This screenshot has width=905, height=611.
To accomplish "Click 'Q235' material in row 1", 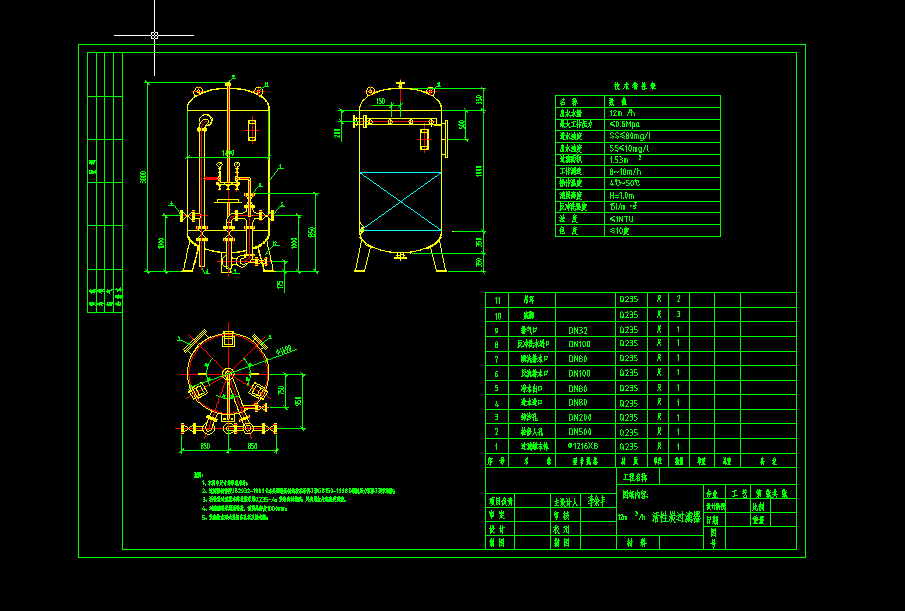I will coord(629,447).
